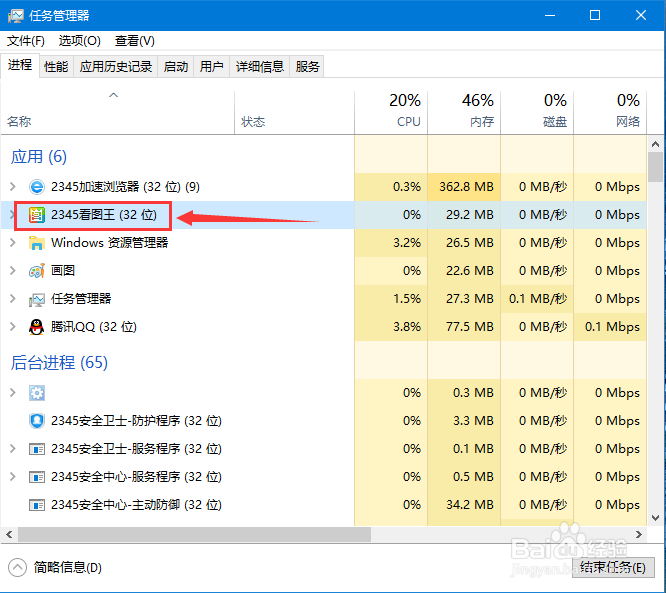666x593 pixels.
Task: Click the vertical scrollbar down arrow
Action: pos(655,518)
